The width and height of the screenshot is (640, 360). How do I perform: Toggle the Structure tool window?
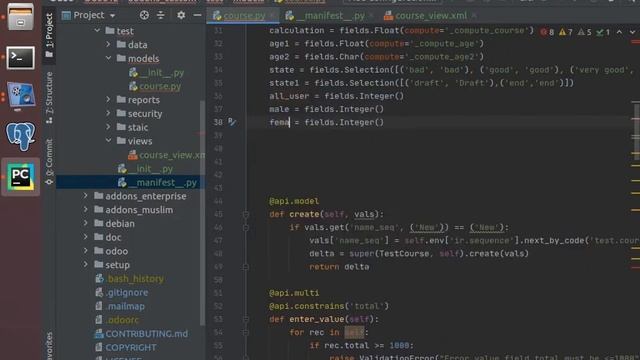49,98
